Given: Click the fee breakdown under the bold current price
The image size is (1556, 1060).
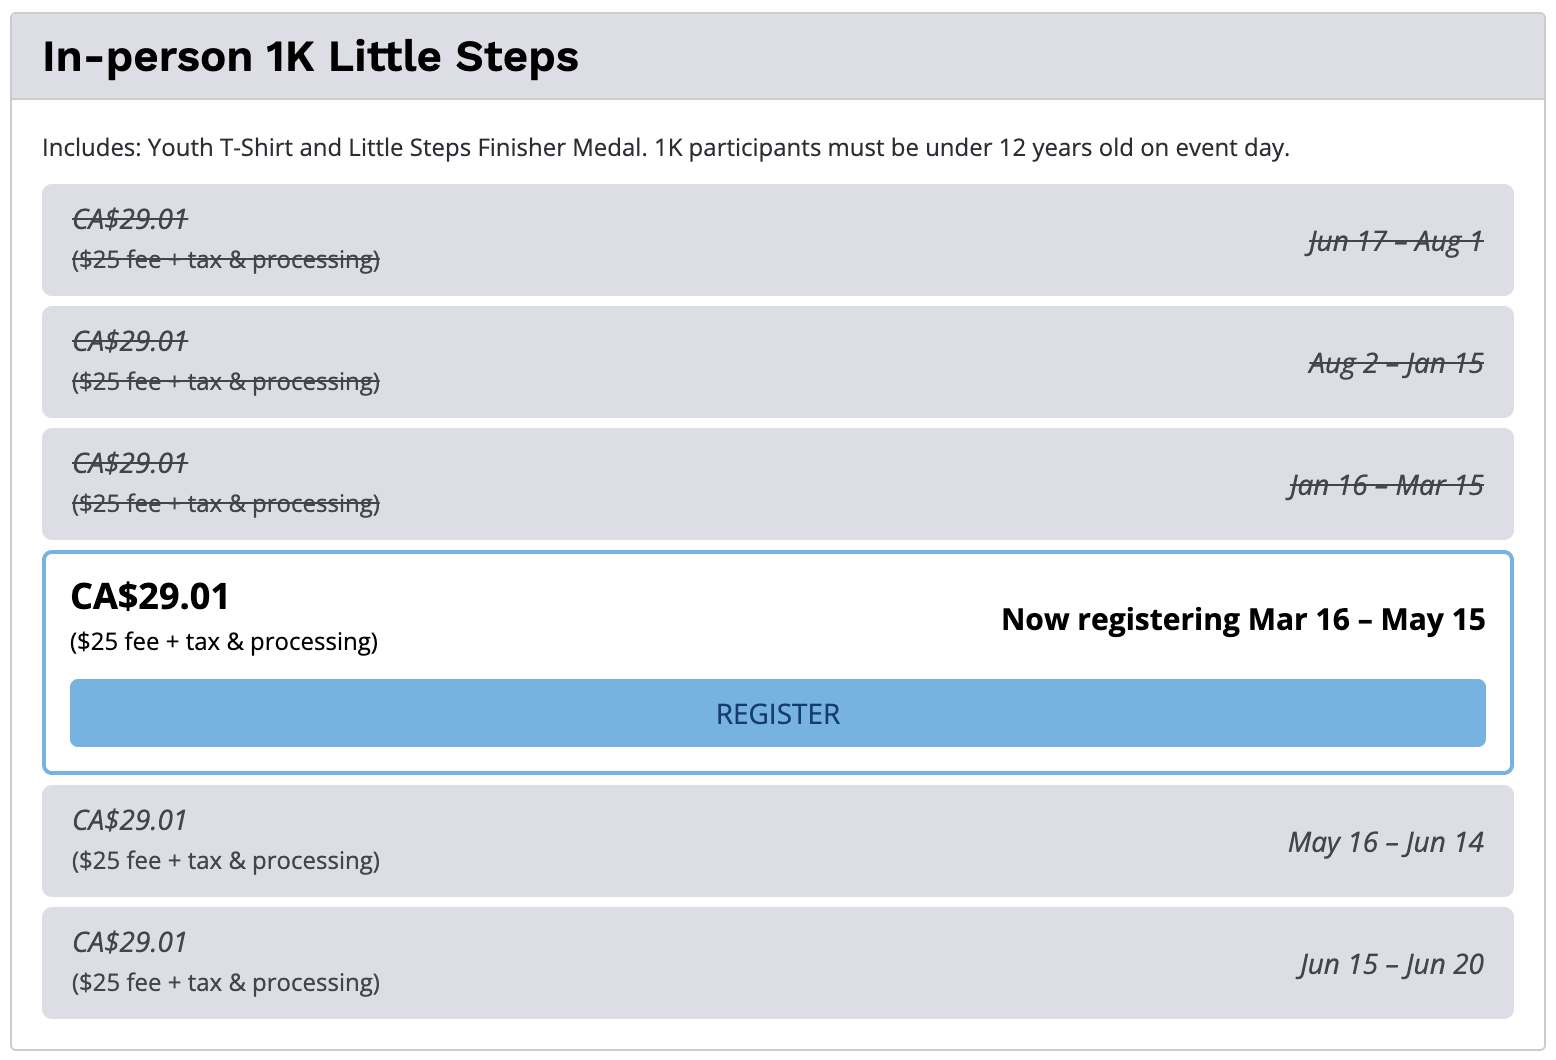Looking at the screenshot, I should pyautogui.click(x=224, y=642).
